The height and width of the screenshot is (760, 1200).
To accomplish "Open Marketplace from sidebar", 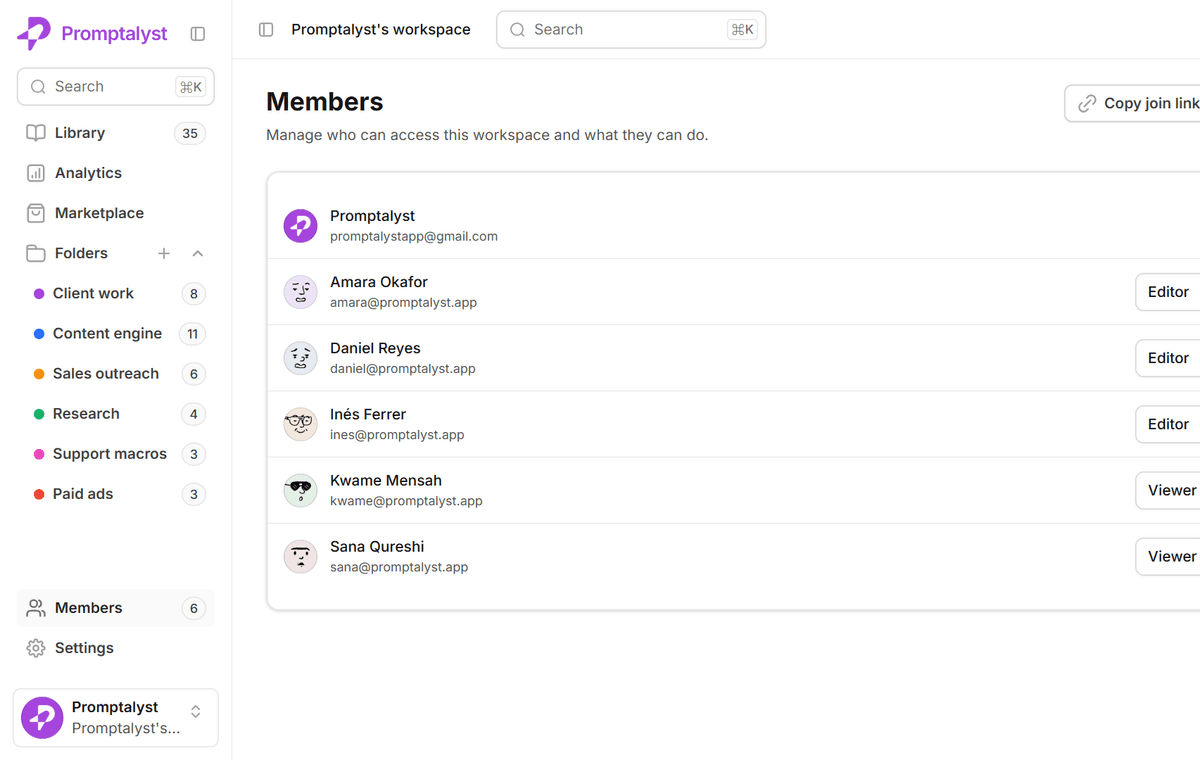I will click(116, 213).
